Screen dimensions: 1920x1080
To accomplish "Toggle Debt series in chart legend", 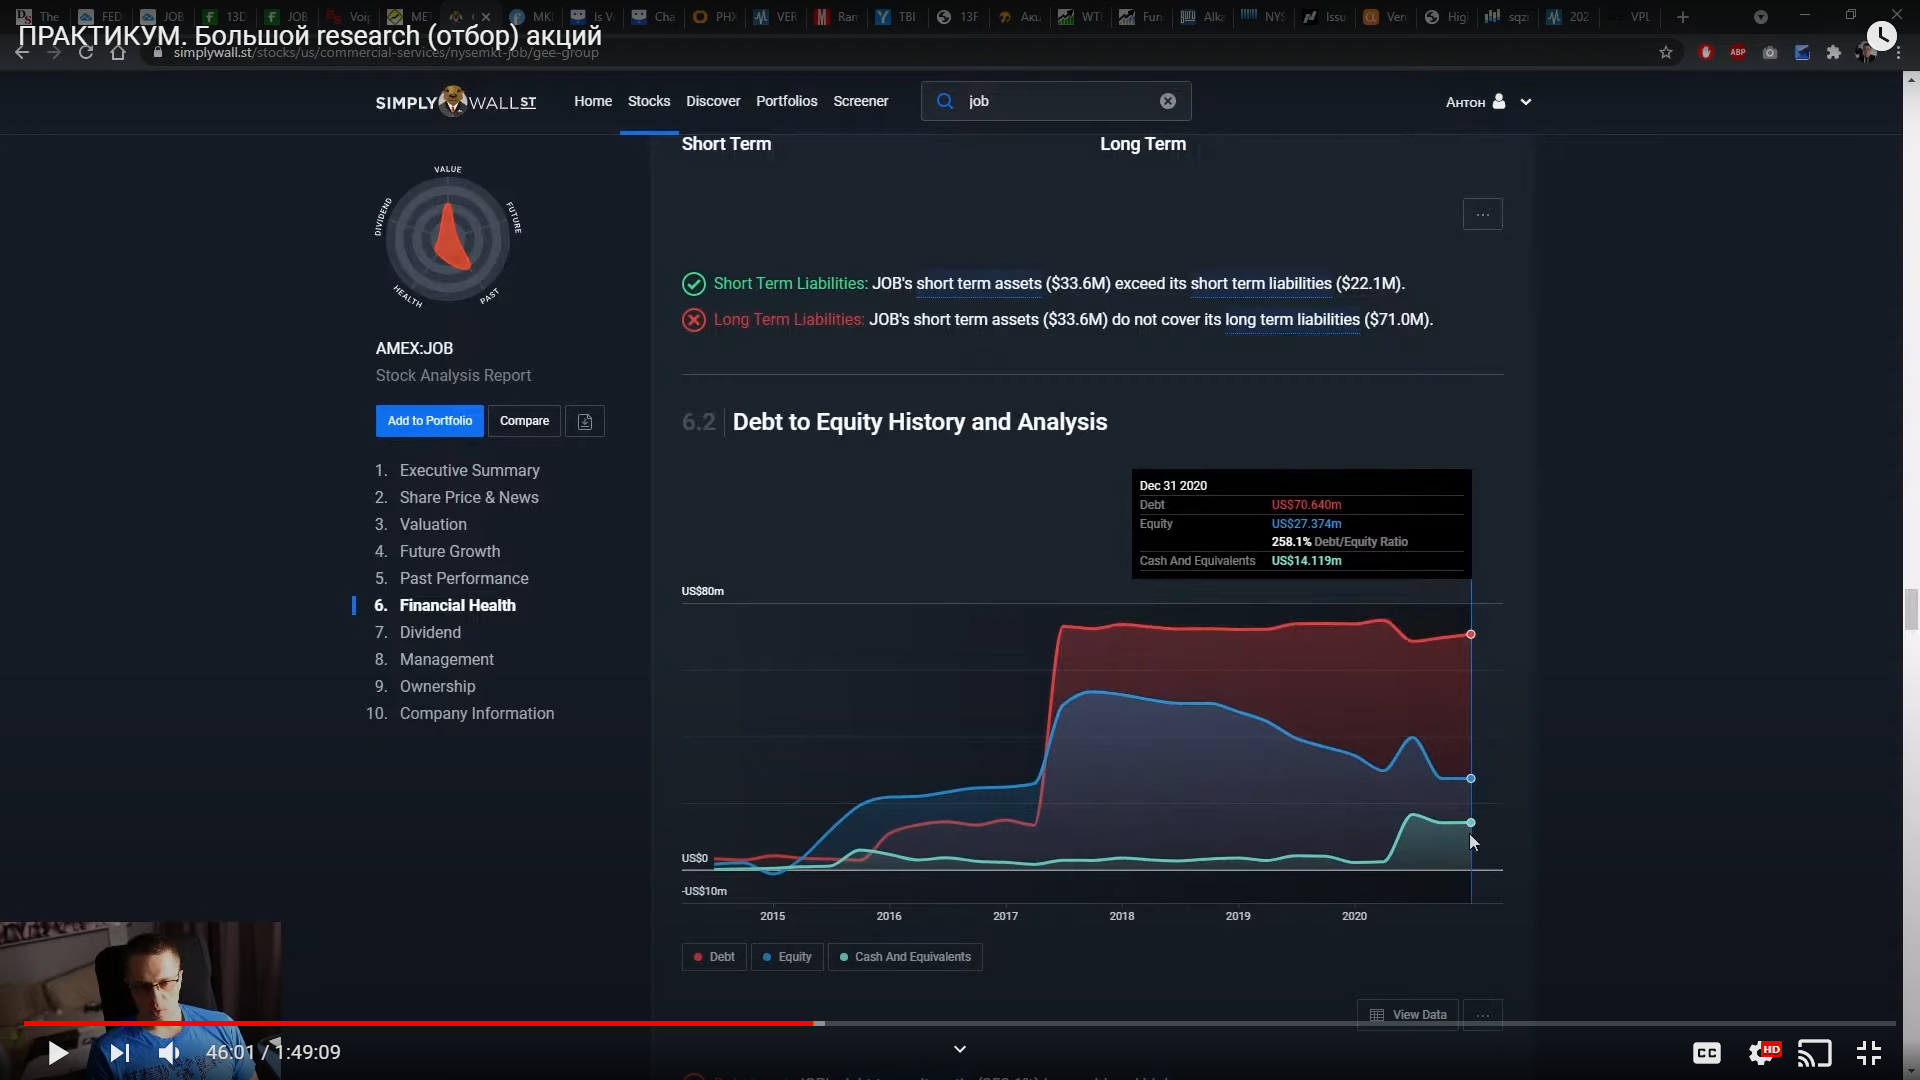I will pos(714,957).
